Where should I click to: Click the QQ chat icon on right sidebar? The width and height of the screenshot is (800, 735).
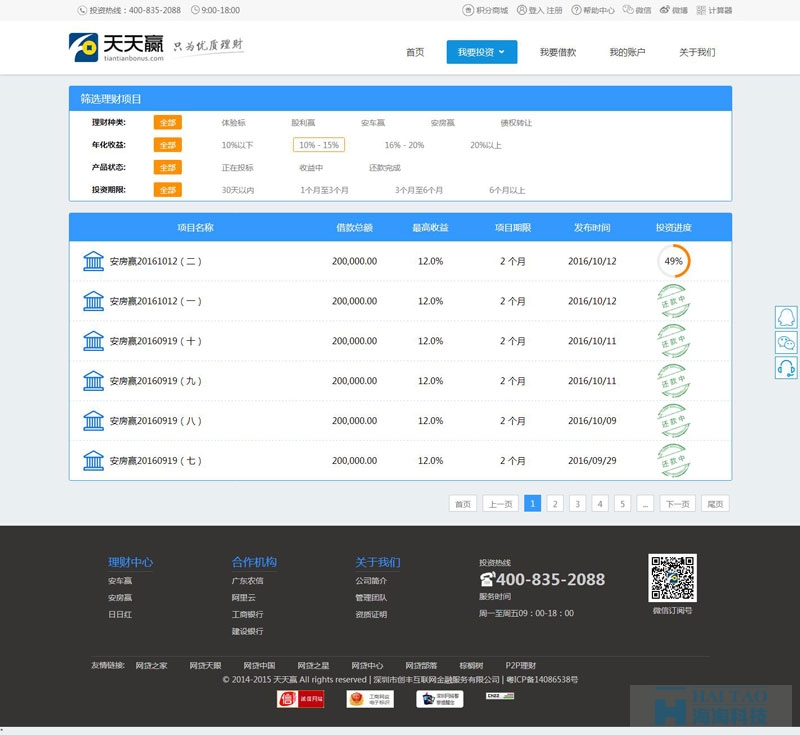coord(787,317)
